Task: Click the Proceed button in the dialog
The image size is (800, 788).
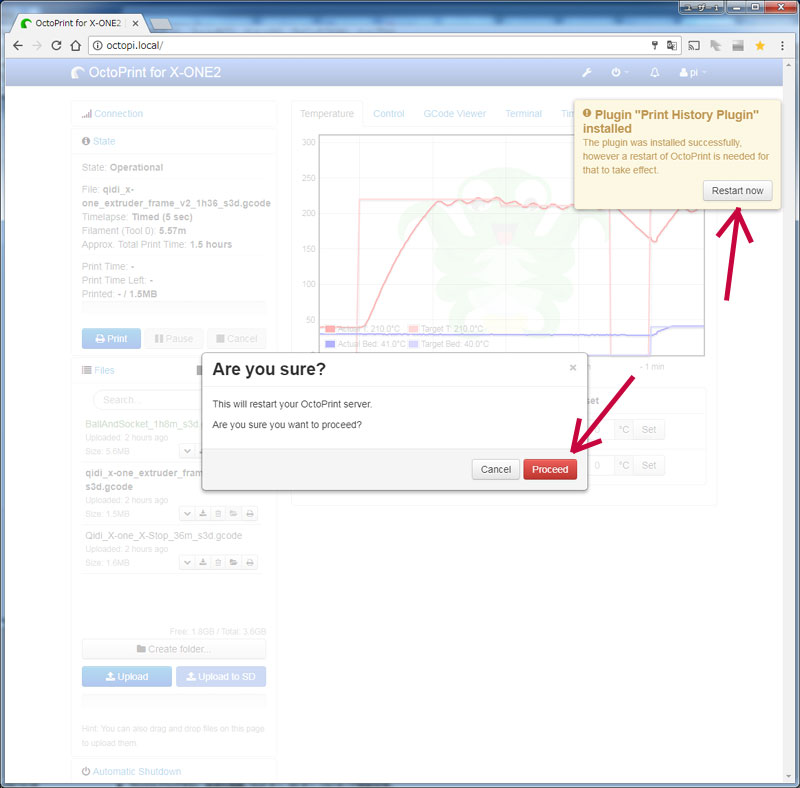Action: click(549, 469)
